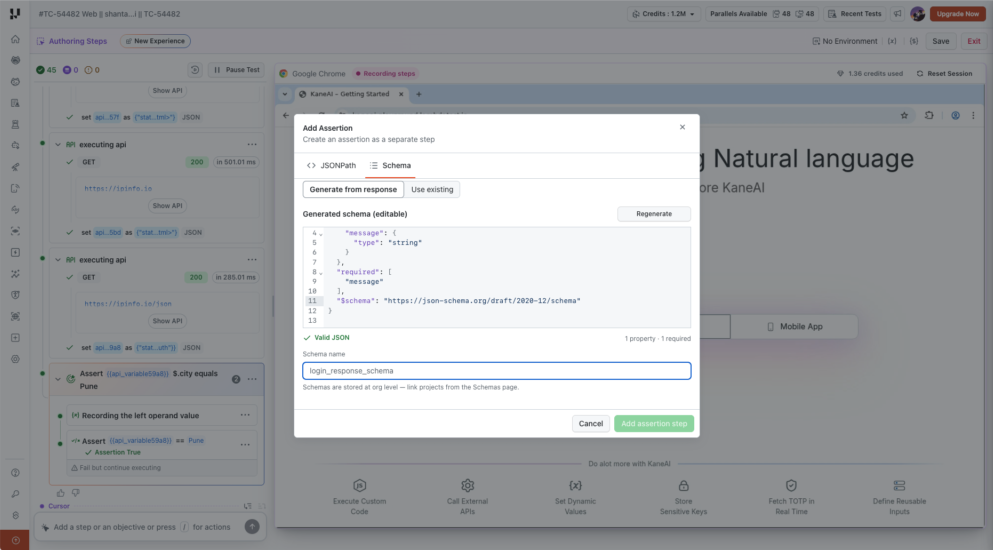This screenshot has height=550, width=993.
Task: Select Generate from response option
Action: (x=353, y=189)
